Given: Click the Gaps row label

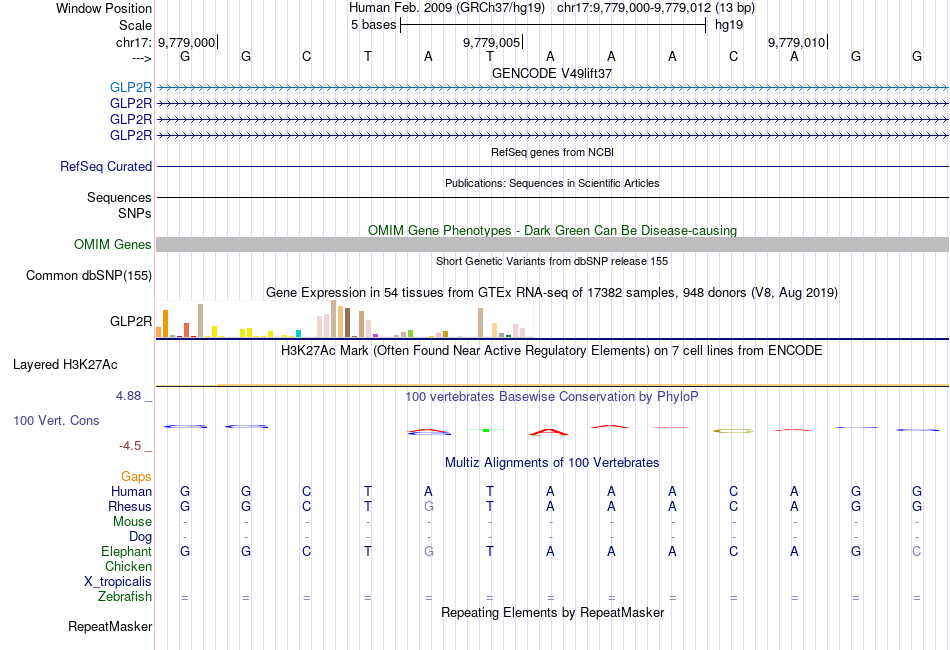Looking at the screenshot, I should point(136,477).
